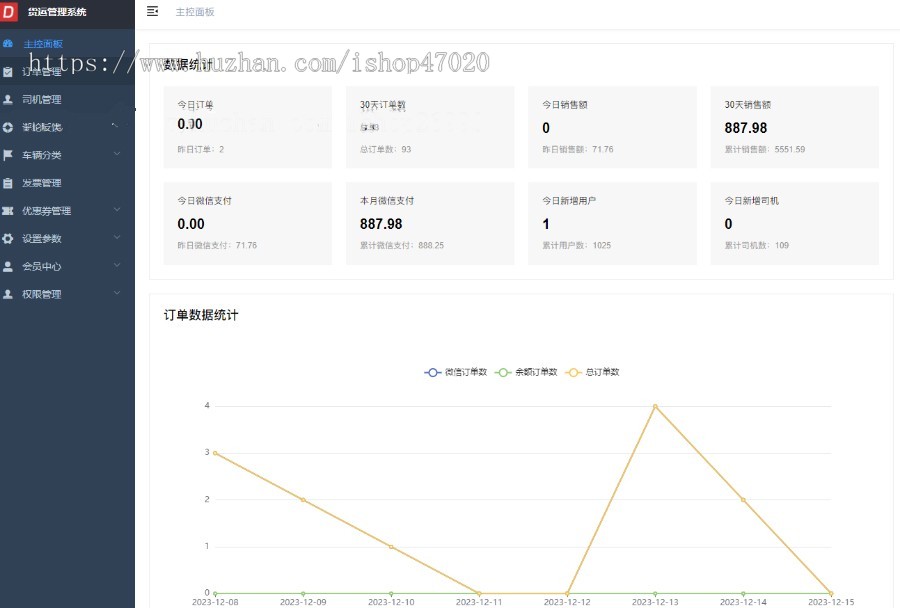Click 累计销售额: 5551.59 text

[x=765, y=149]
